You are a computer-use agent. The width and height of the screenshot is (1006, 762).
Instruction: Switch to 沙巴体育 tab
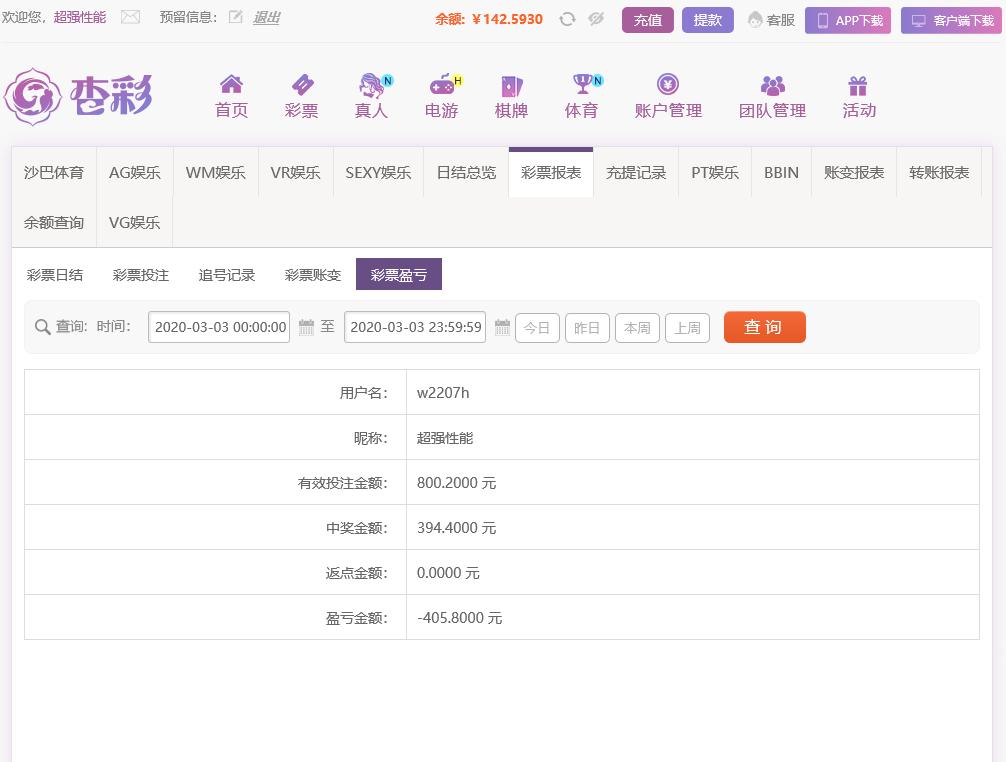(54, 173)
